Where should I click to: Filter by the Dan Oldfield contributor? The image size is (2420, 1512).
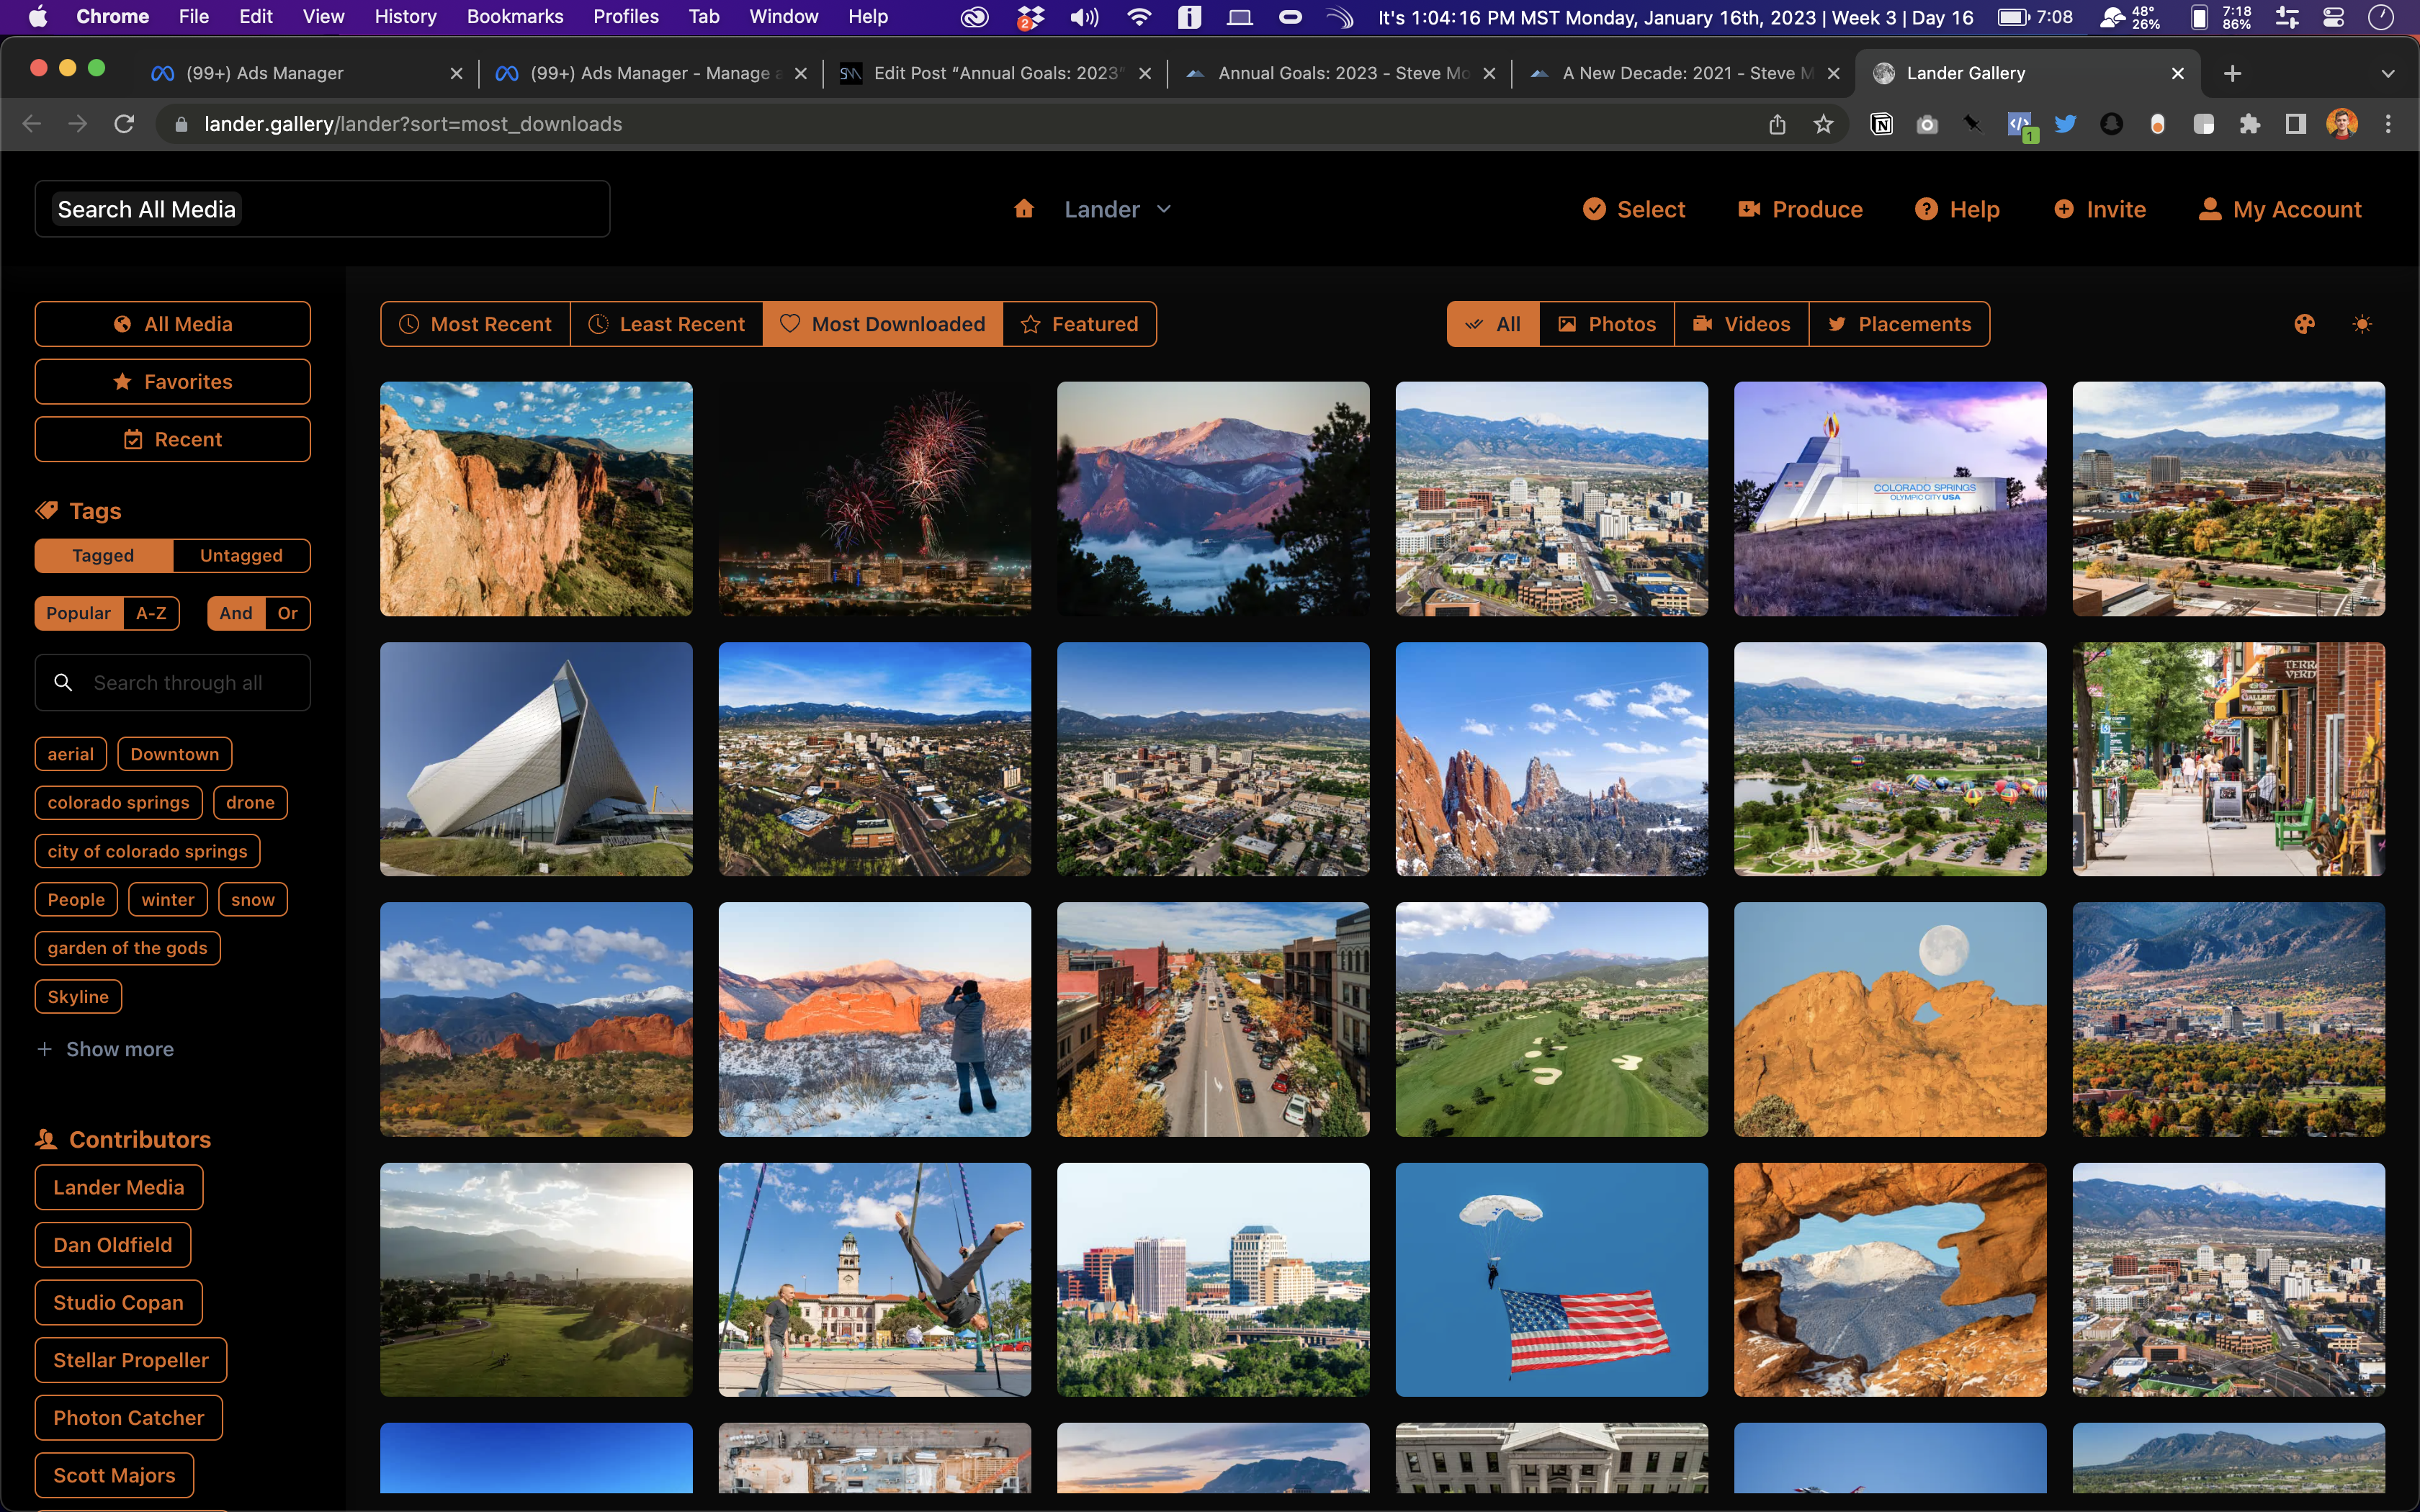click(x=112, y=1245)
